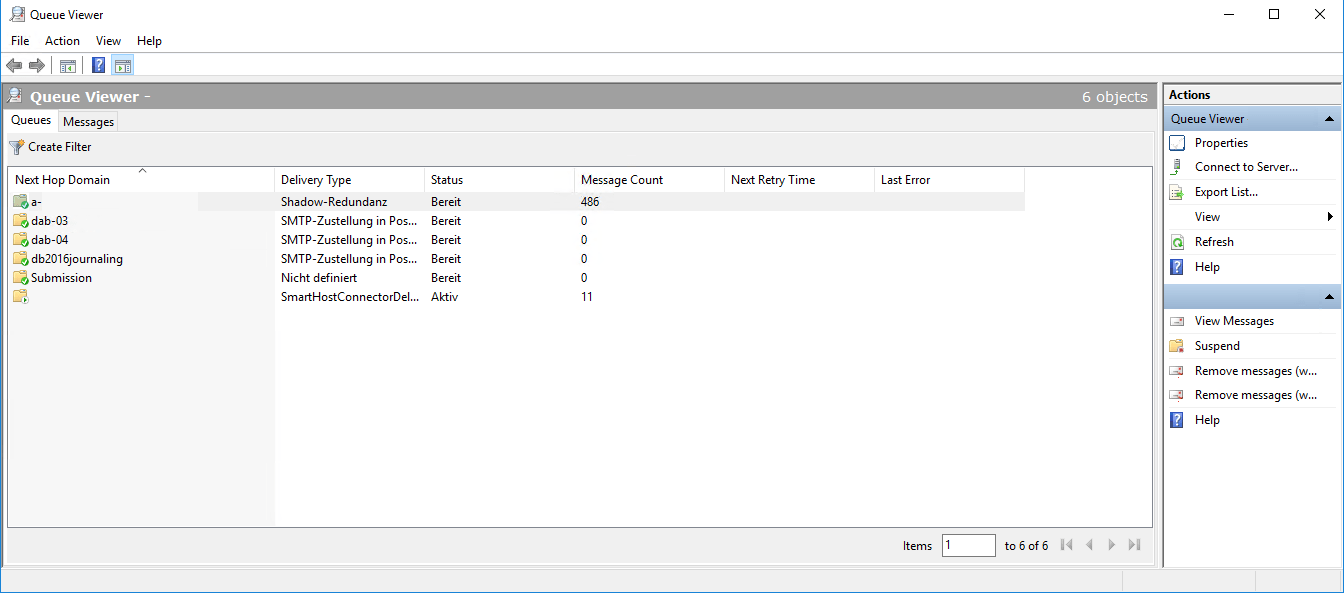Click the Create Filter funnel icon
1344x593 pixels.
[16, 147]
